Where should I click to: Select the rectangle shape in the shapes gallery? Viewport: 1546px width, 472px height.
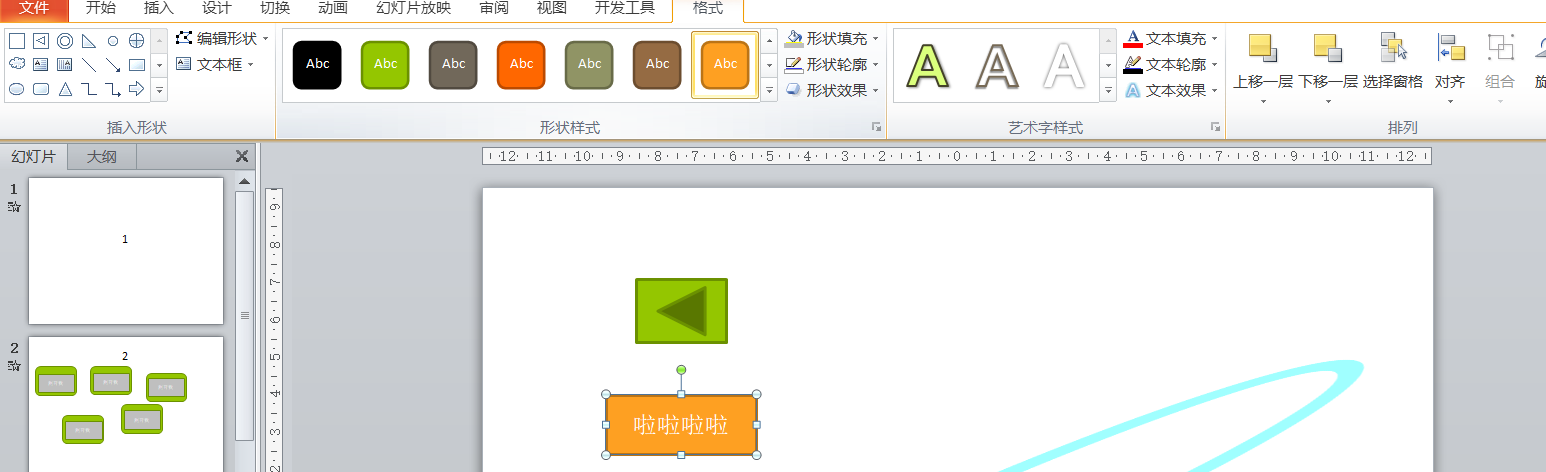(x=17, y=41)
